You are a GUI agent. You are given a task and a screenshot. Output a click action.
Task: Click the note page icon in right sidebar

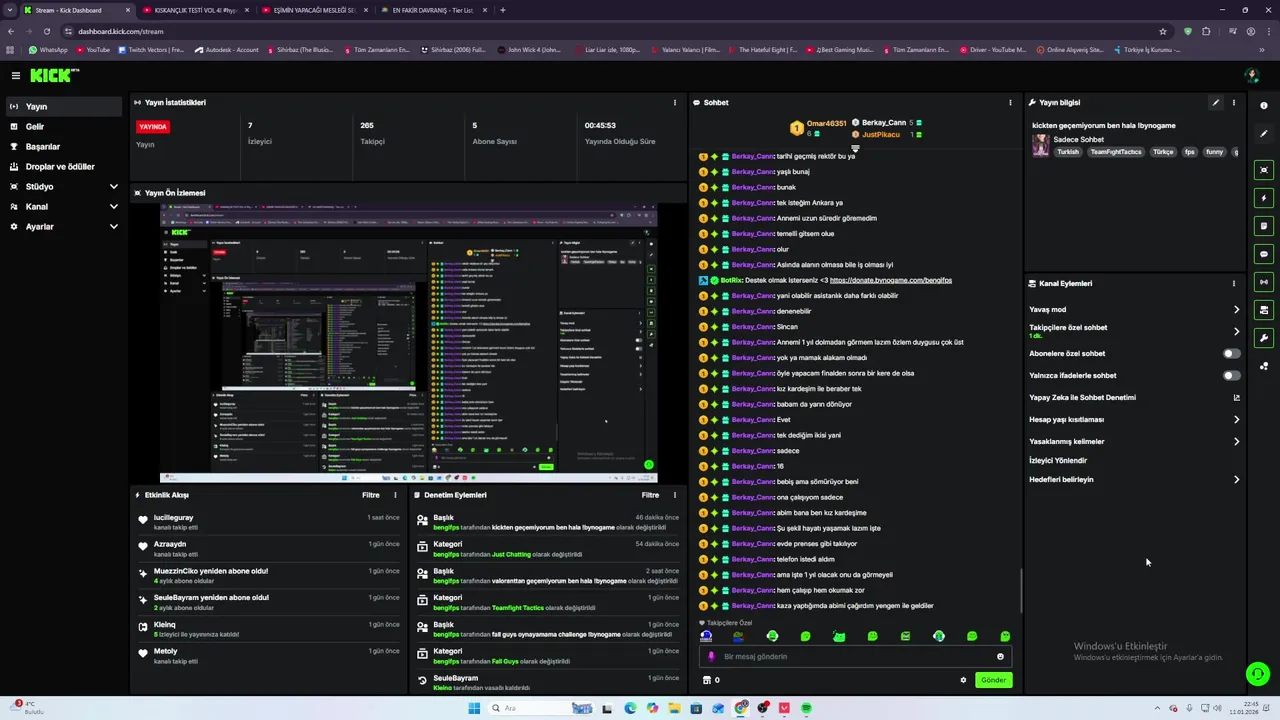[x=1264, y=226]
